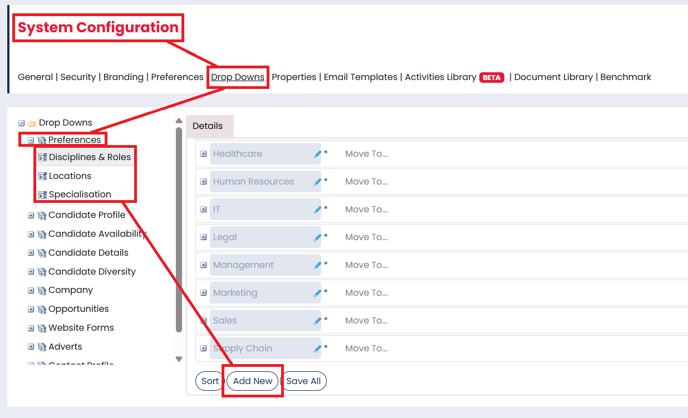Select the Opportunities tree item

pyautogui.click(x=78, y=309)
